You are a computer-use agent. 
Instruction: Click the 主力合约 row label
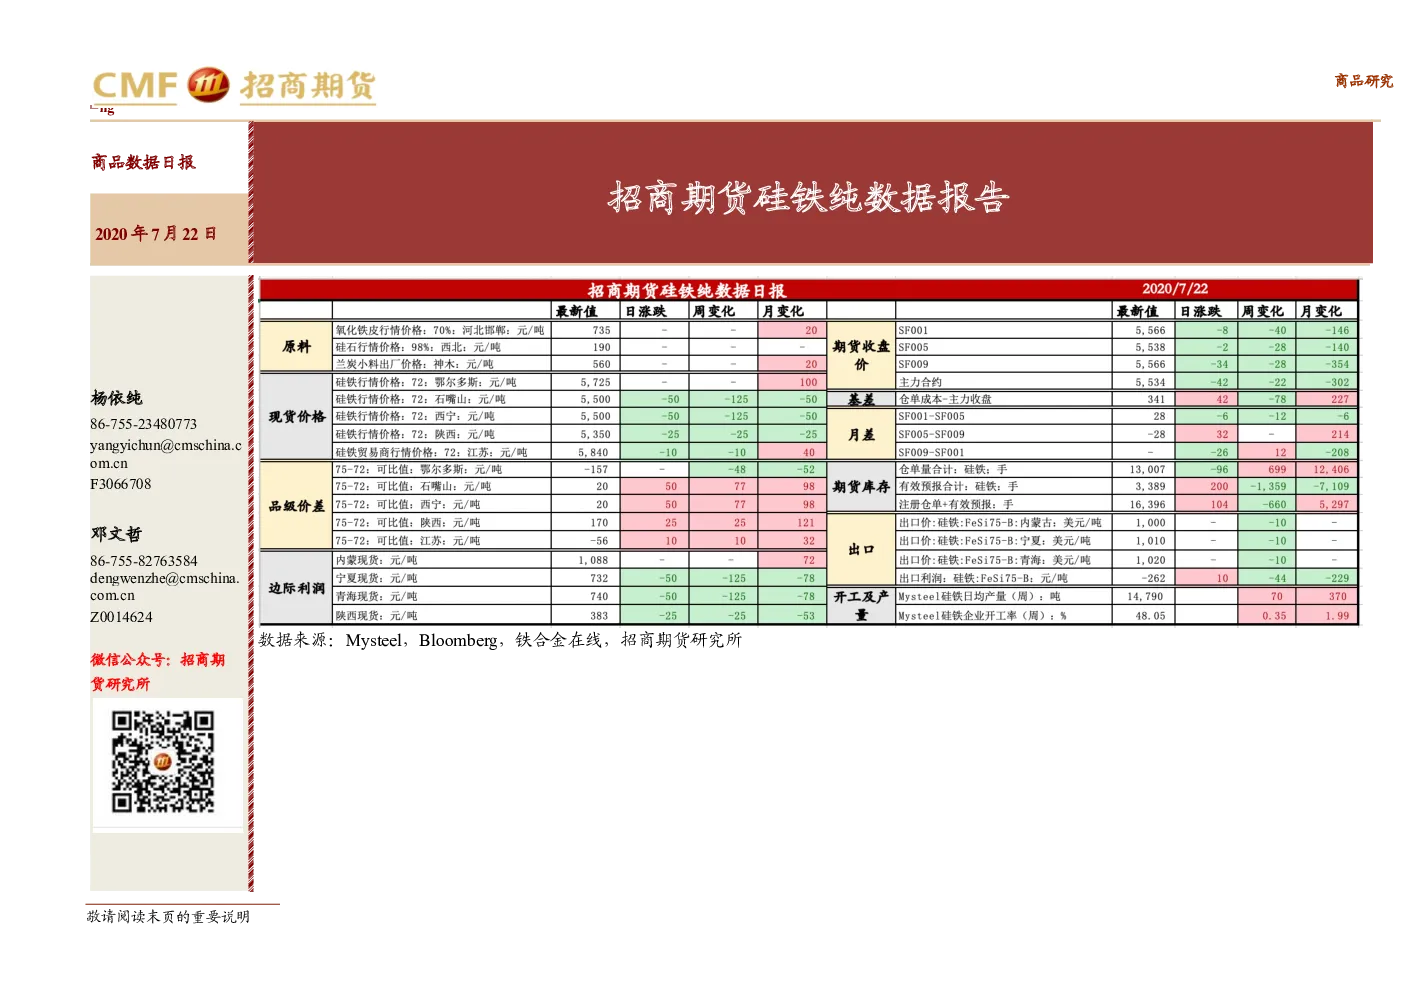[920, 382]
